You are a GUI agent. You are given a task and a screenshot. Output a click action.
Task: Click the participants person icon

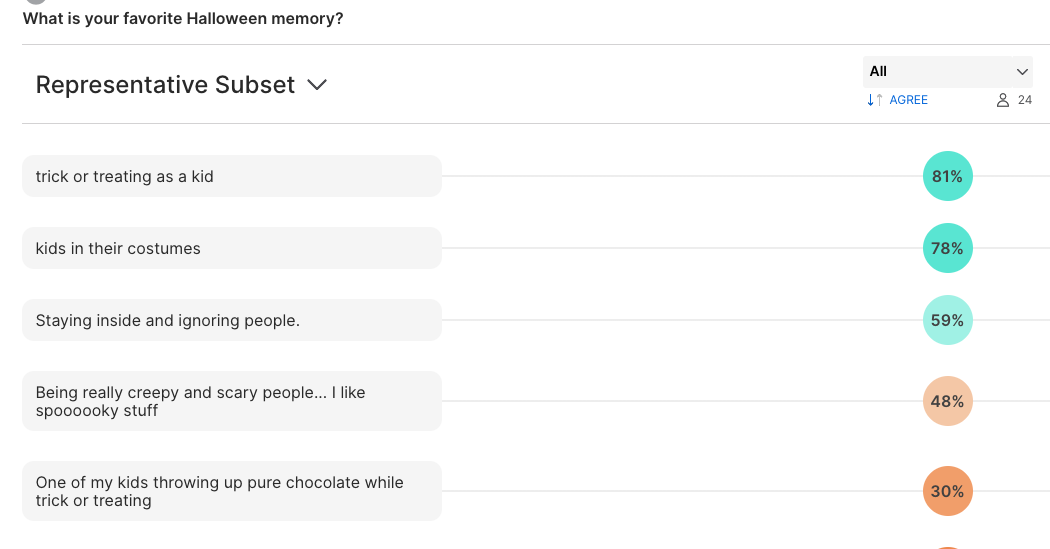[x=1002, y=100]
